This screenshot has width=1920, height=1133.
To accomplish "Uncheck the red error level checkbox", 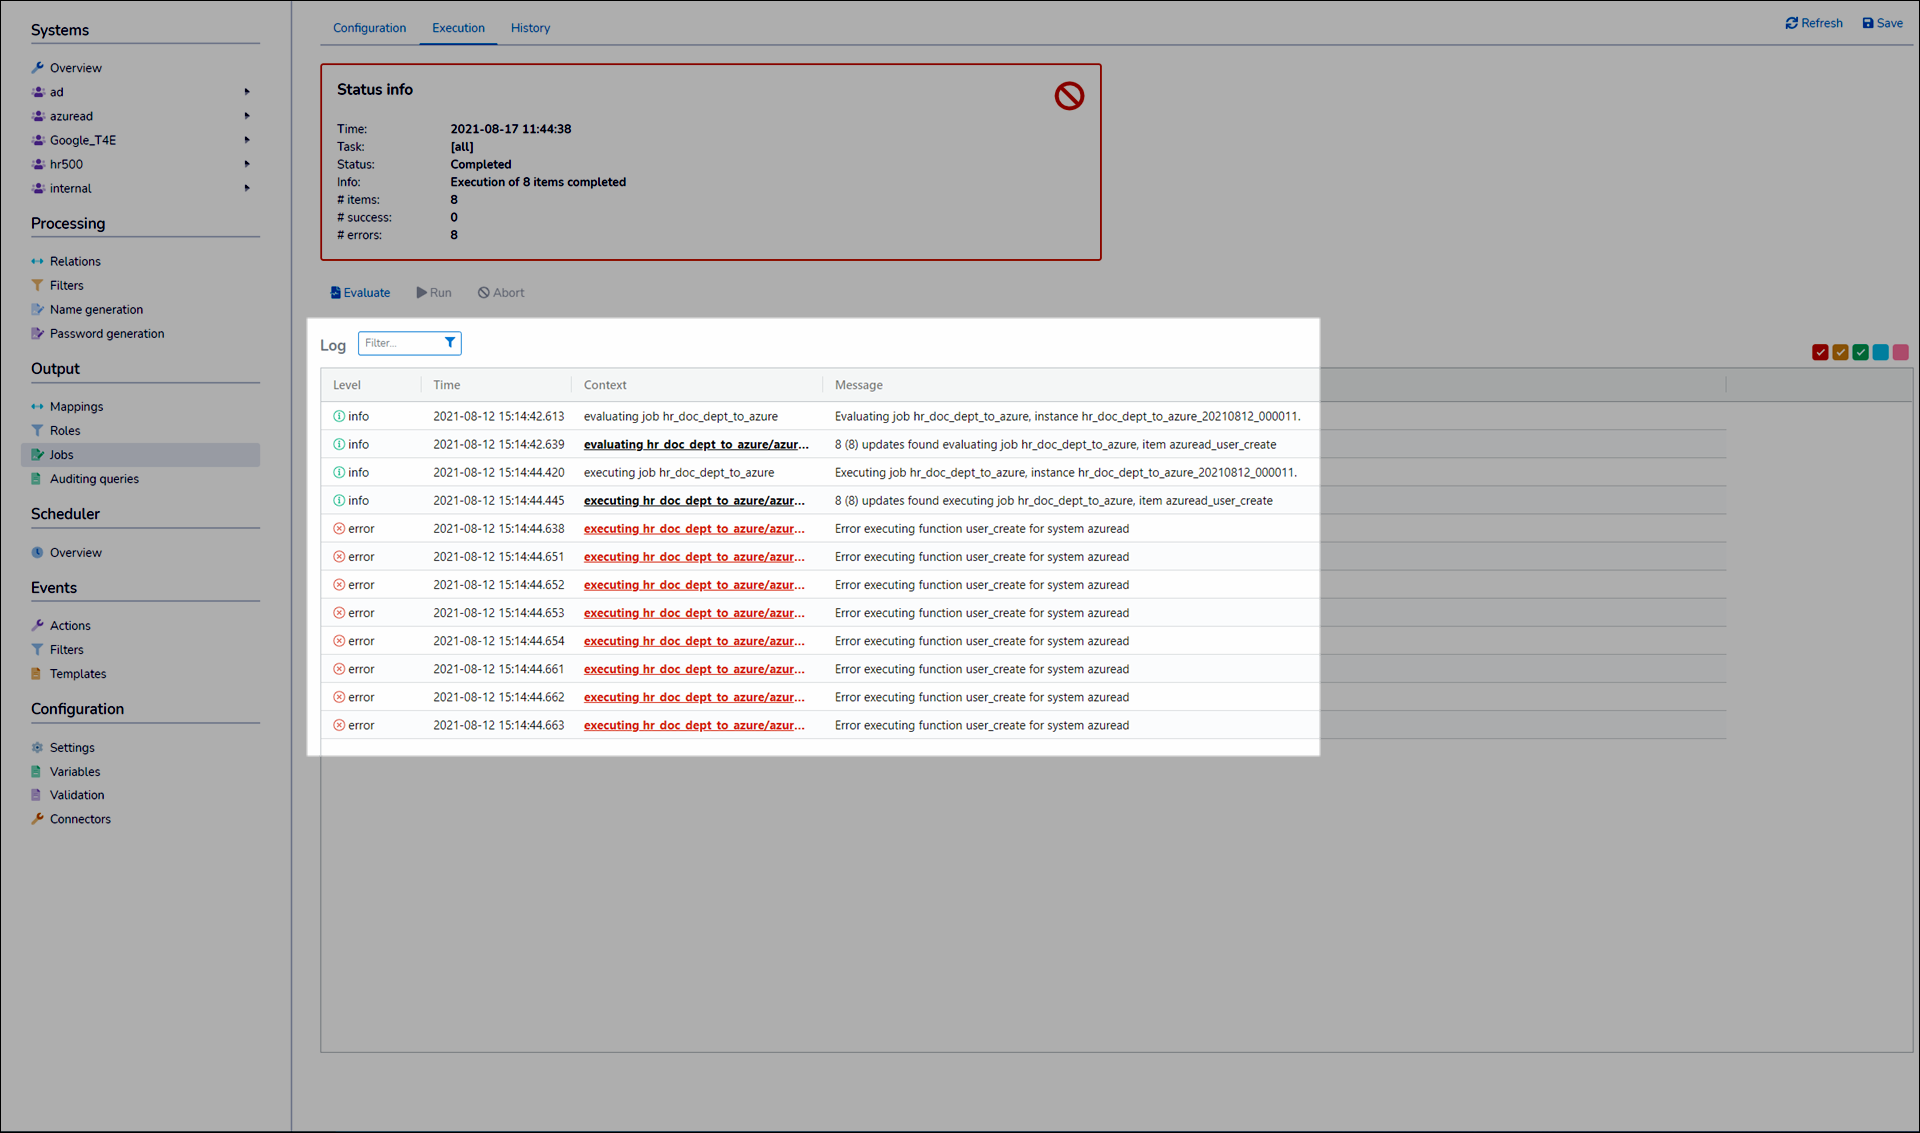I will (1820, 352).
